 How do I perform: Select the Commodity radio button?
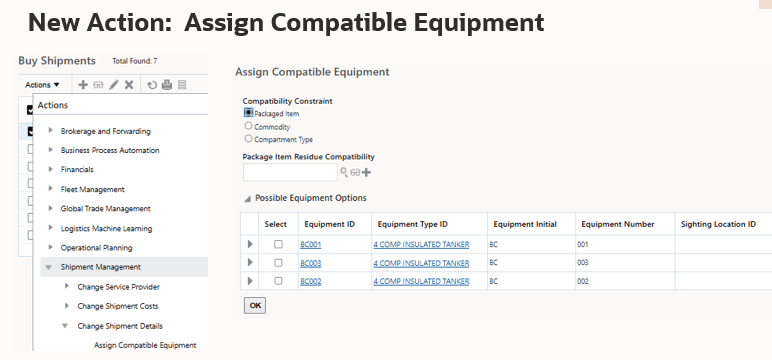(x=248, y=126)
